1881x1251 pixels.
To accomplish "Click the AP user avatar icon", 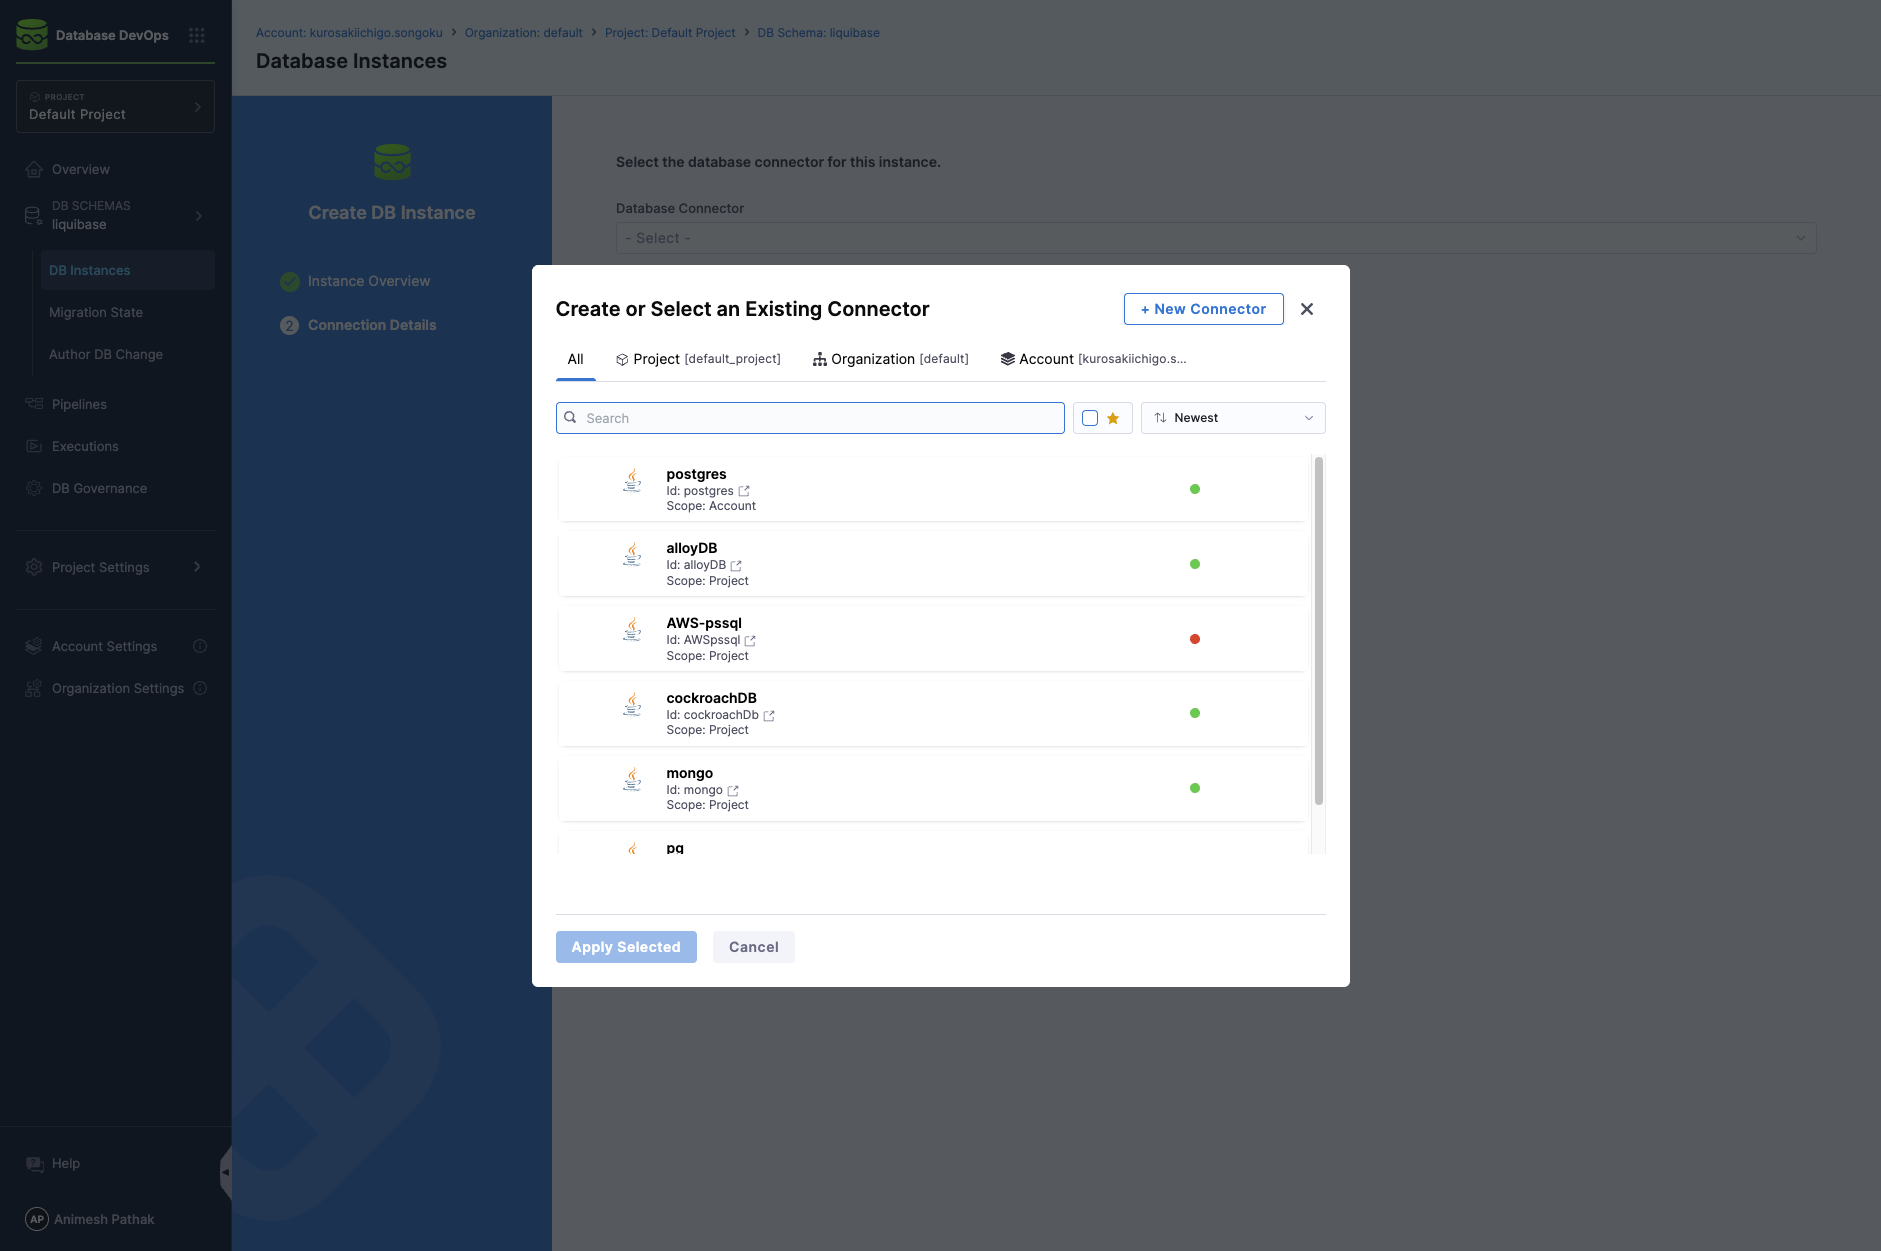I will tap(37, 1219).
